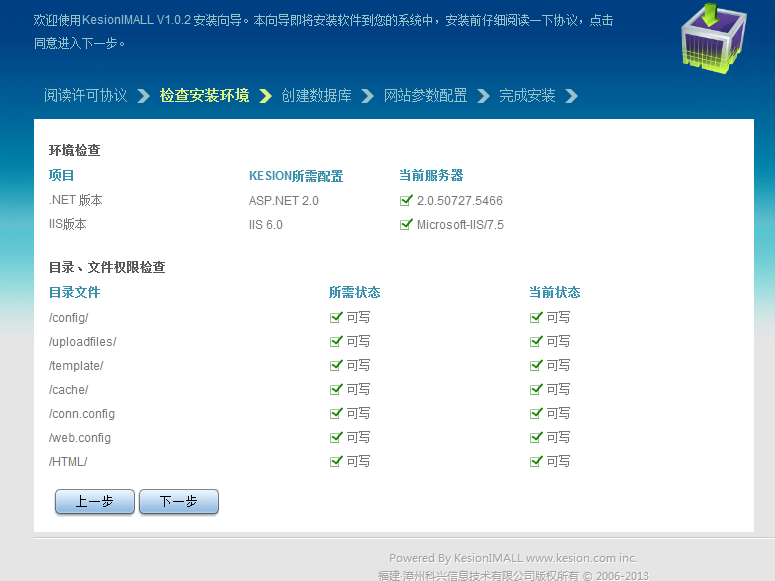Click current-status check icon for /uploadfiles/
The image size is (775, 581).
[536, 341]
